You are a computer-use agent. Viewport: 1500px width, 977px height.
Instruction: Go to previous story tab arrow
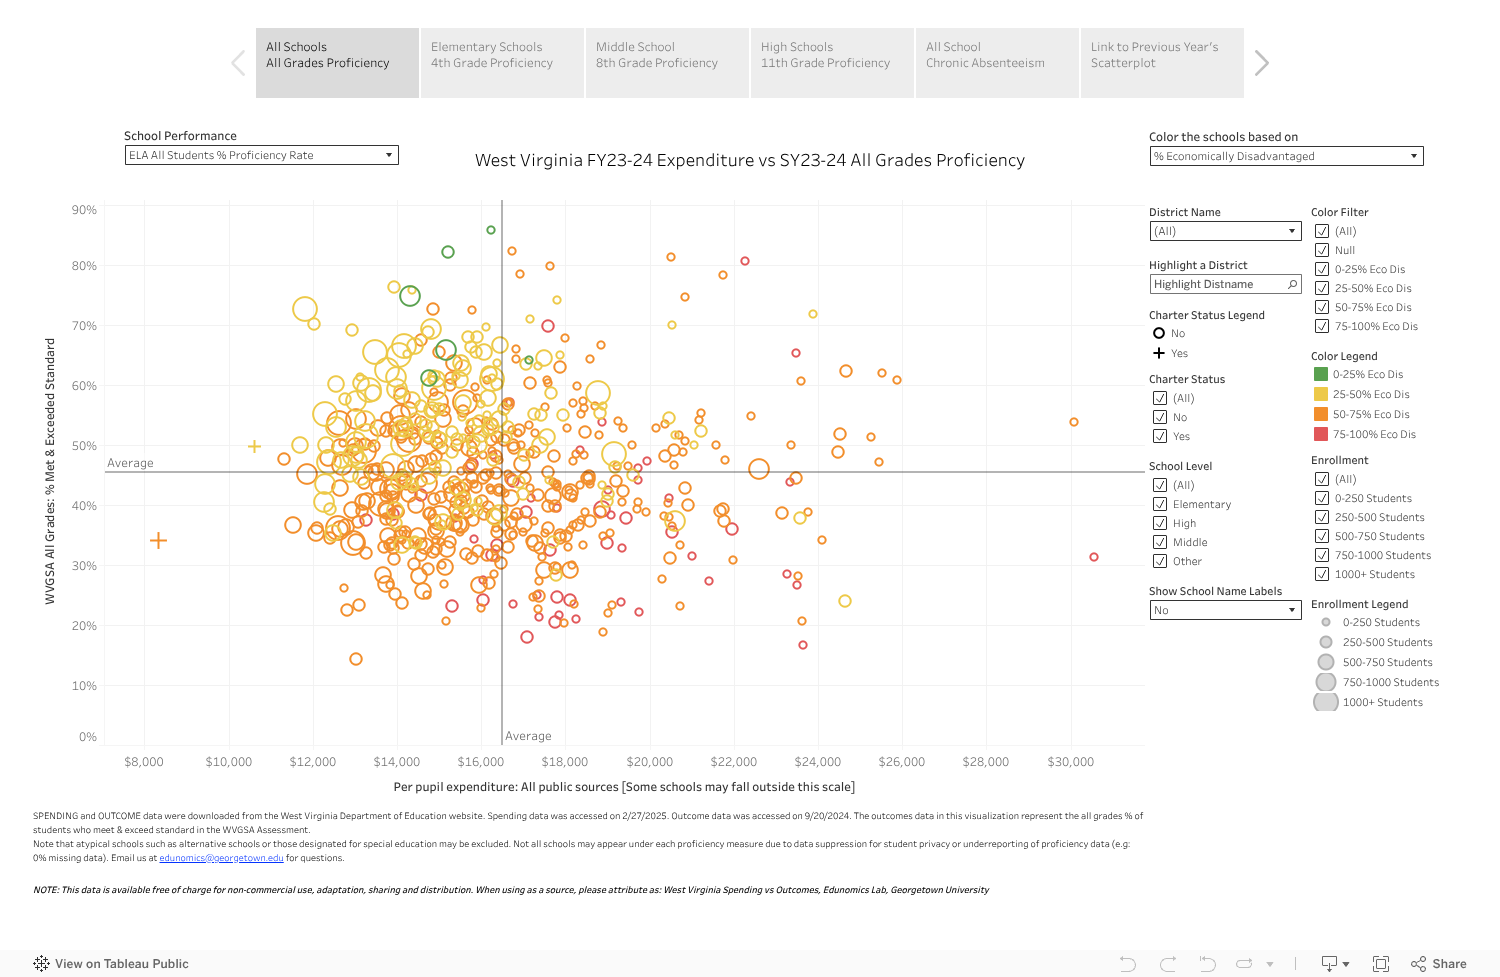[238, 63]
